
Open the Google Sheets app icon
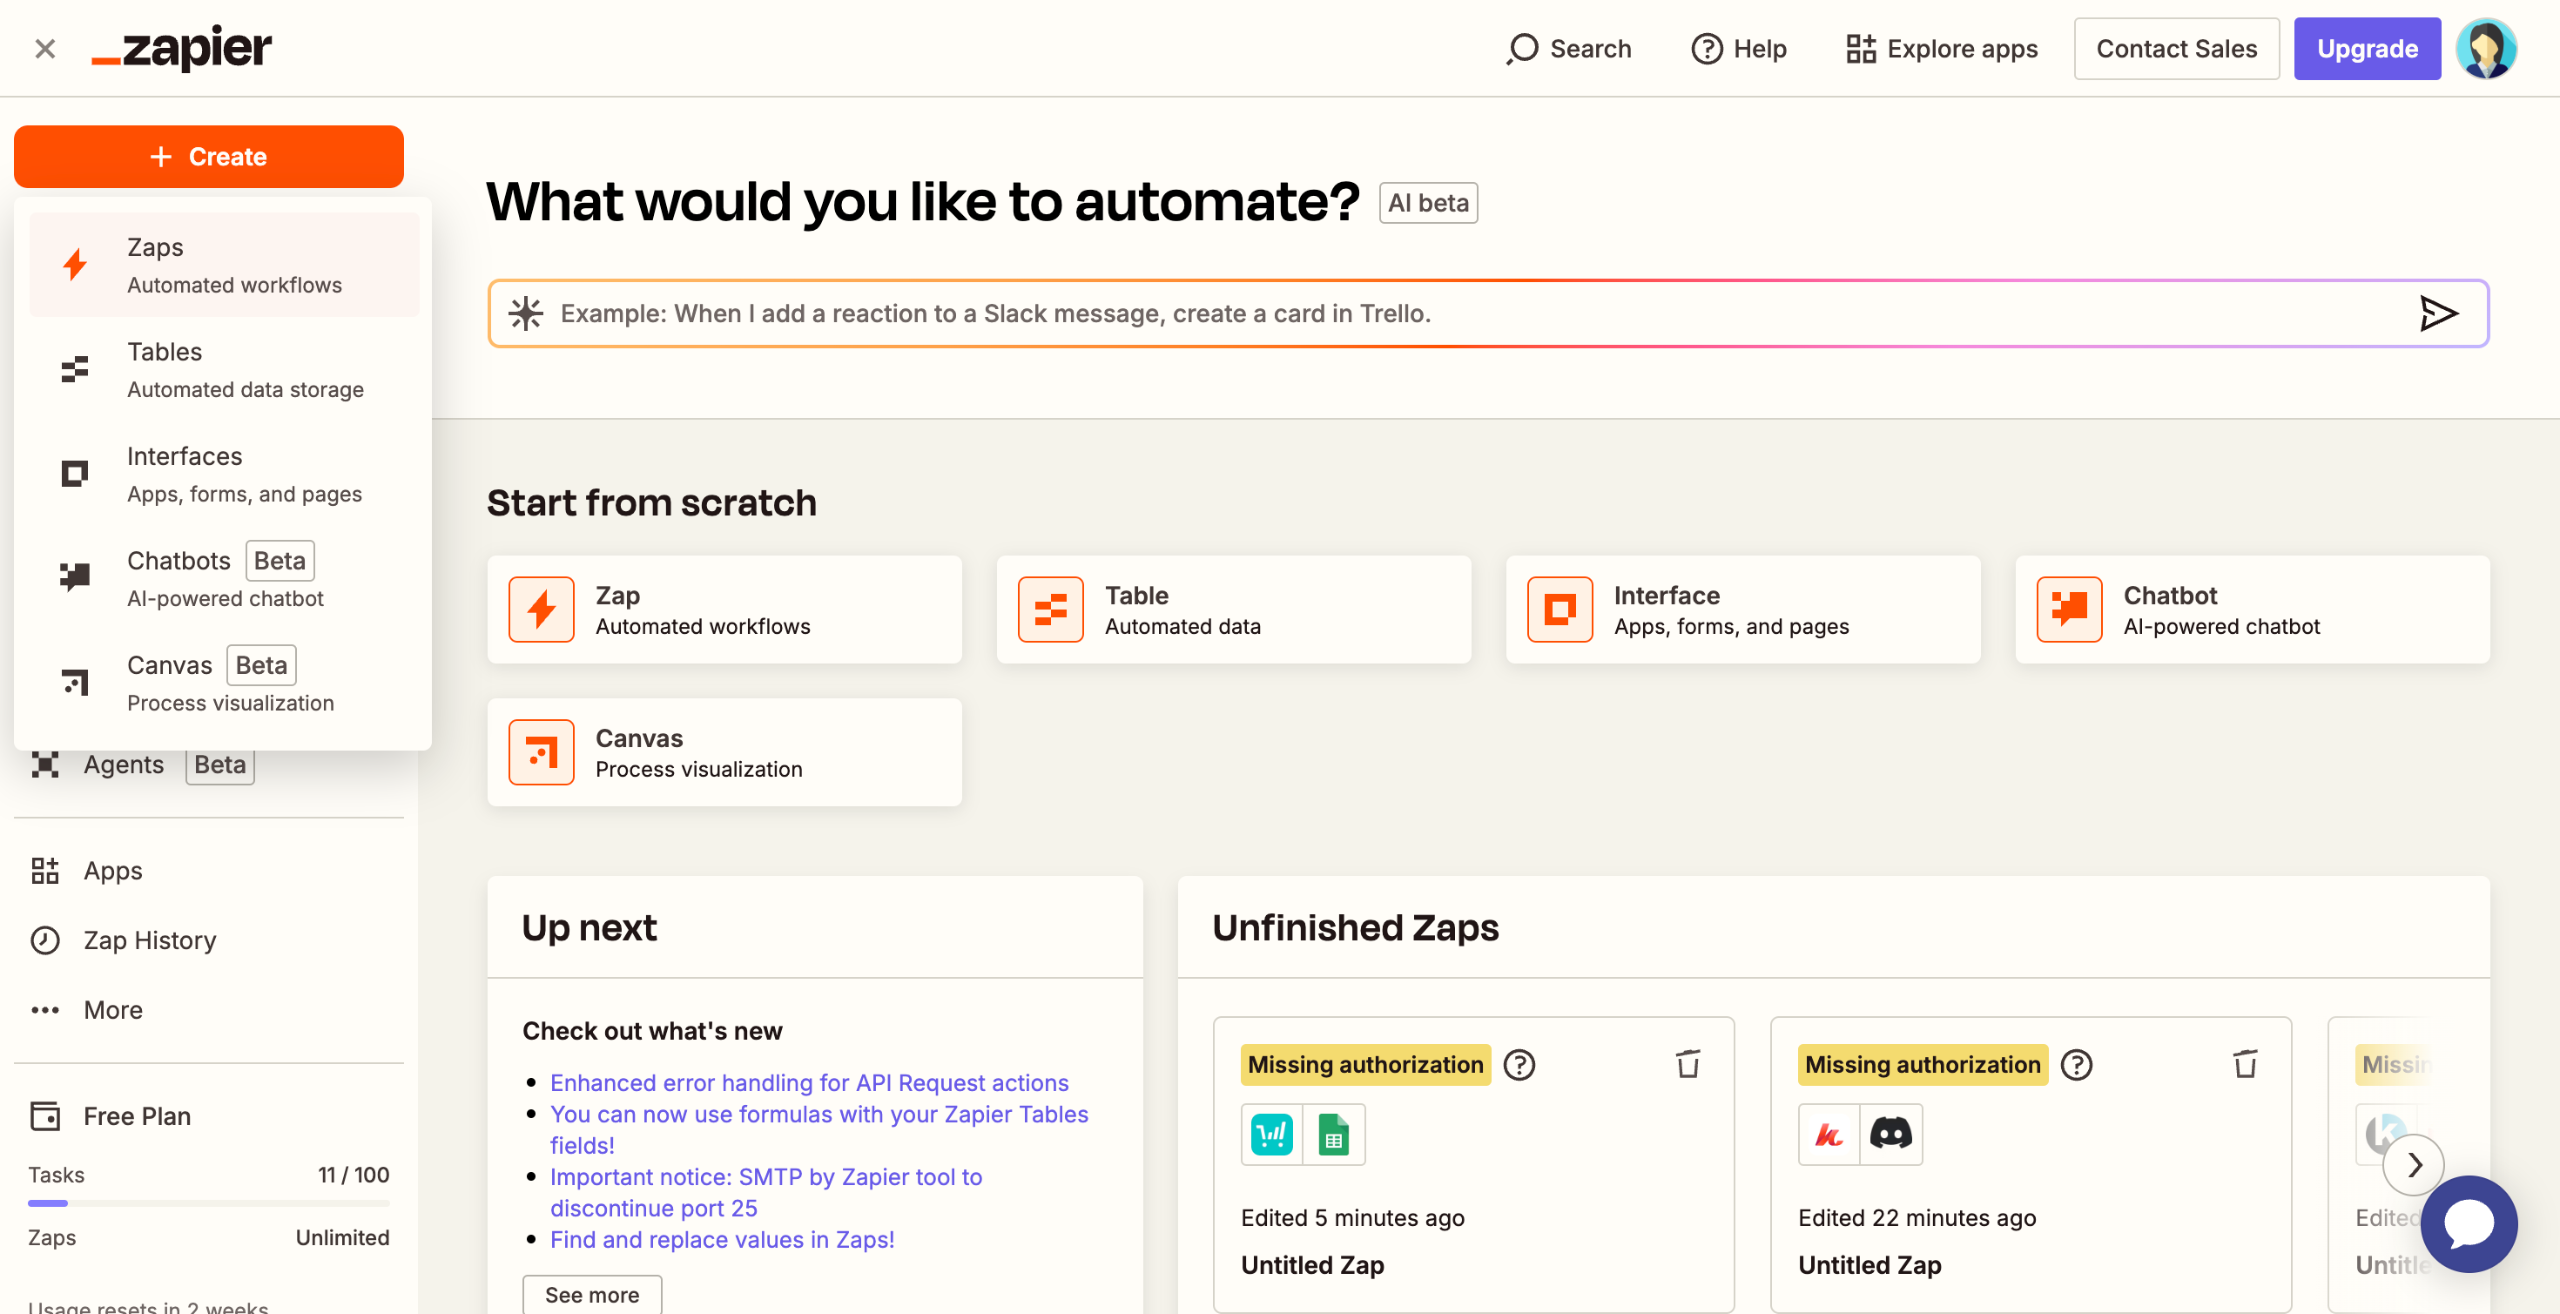1334,1134
